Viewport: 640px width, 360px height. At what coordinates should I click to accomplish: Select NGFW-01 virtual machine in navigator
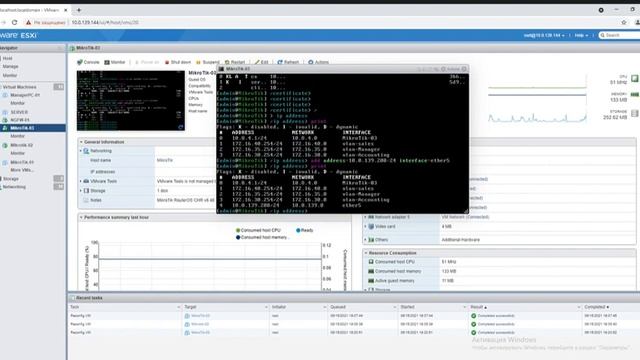click(20, 120)
